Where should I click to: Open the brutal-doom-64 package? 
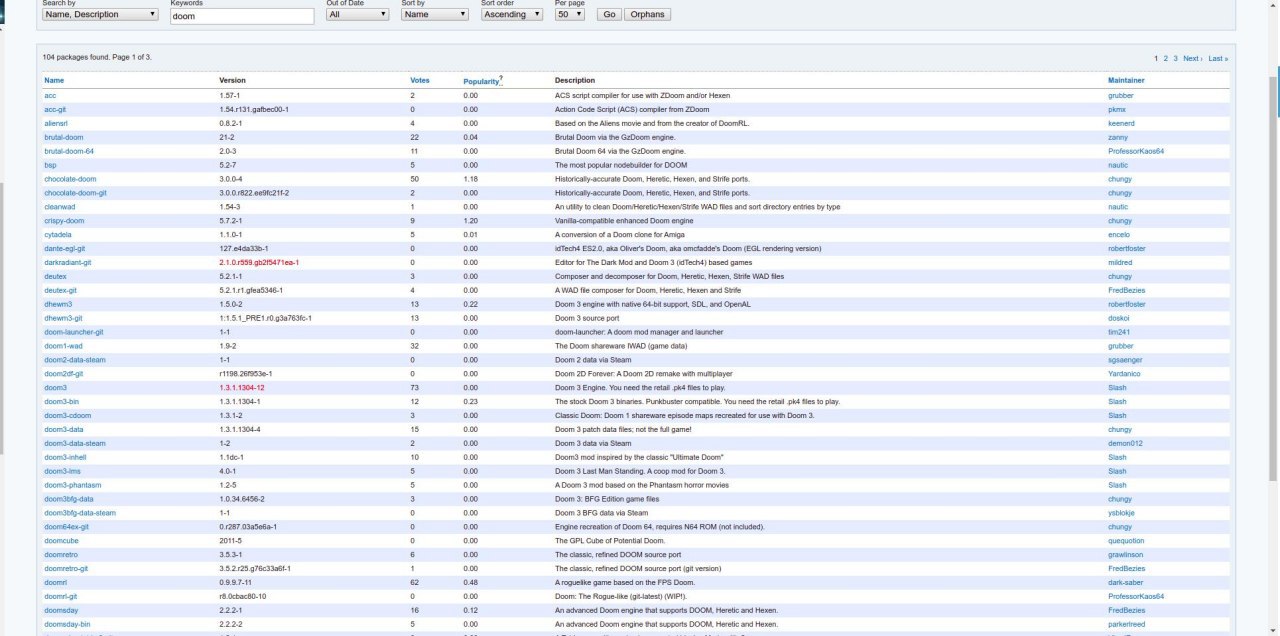[69, 151]
